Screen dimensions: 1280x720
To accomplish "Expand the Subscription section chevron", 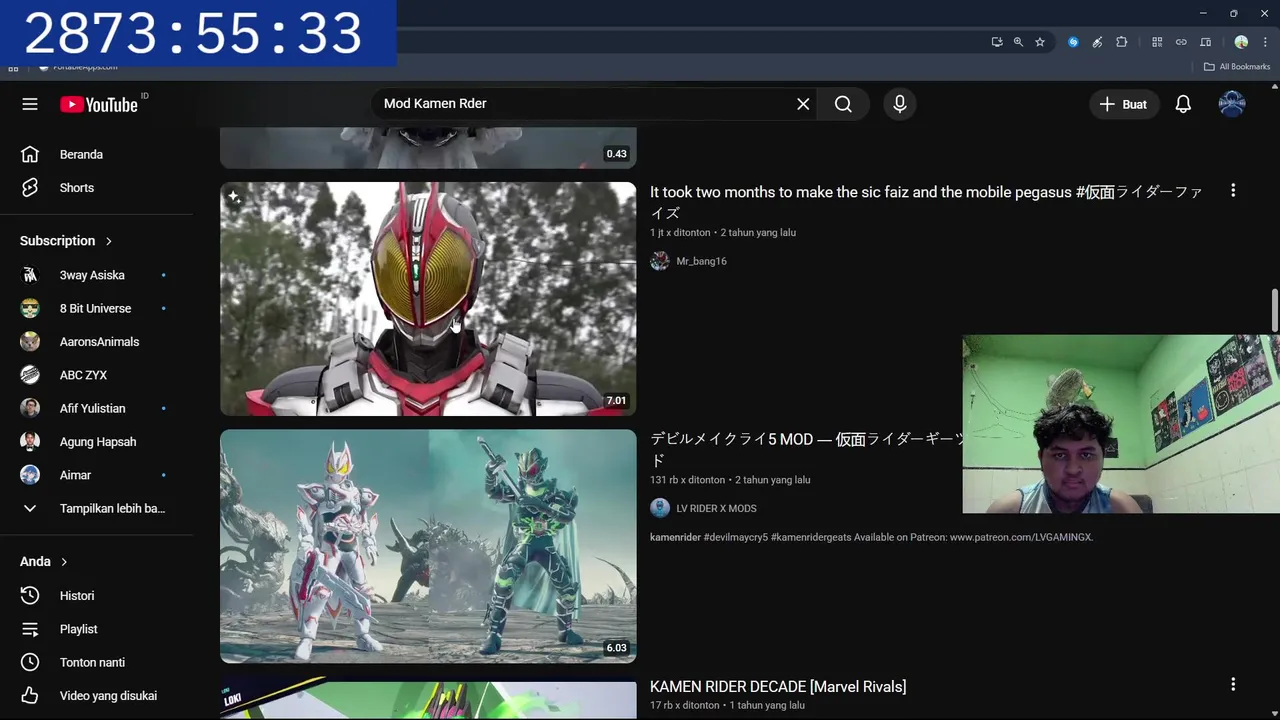I will tap(108, 241).
